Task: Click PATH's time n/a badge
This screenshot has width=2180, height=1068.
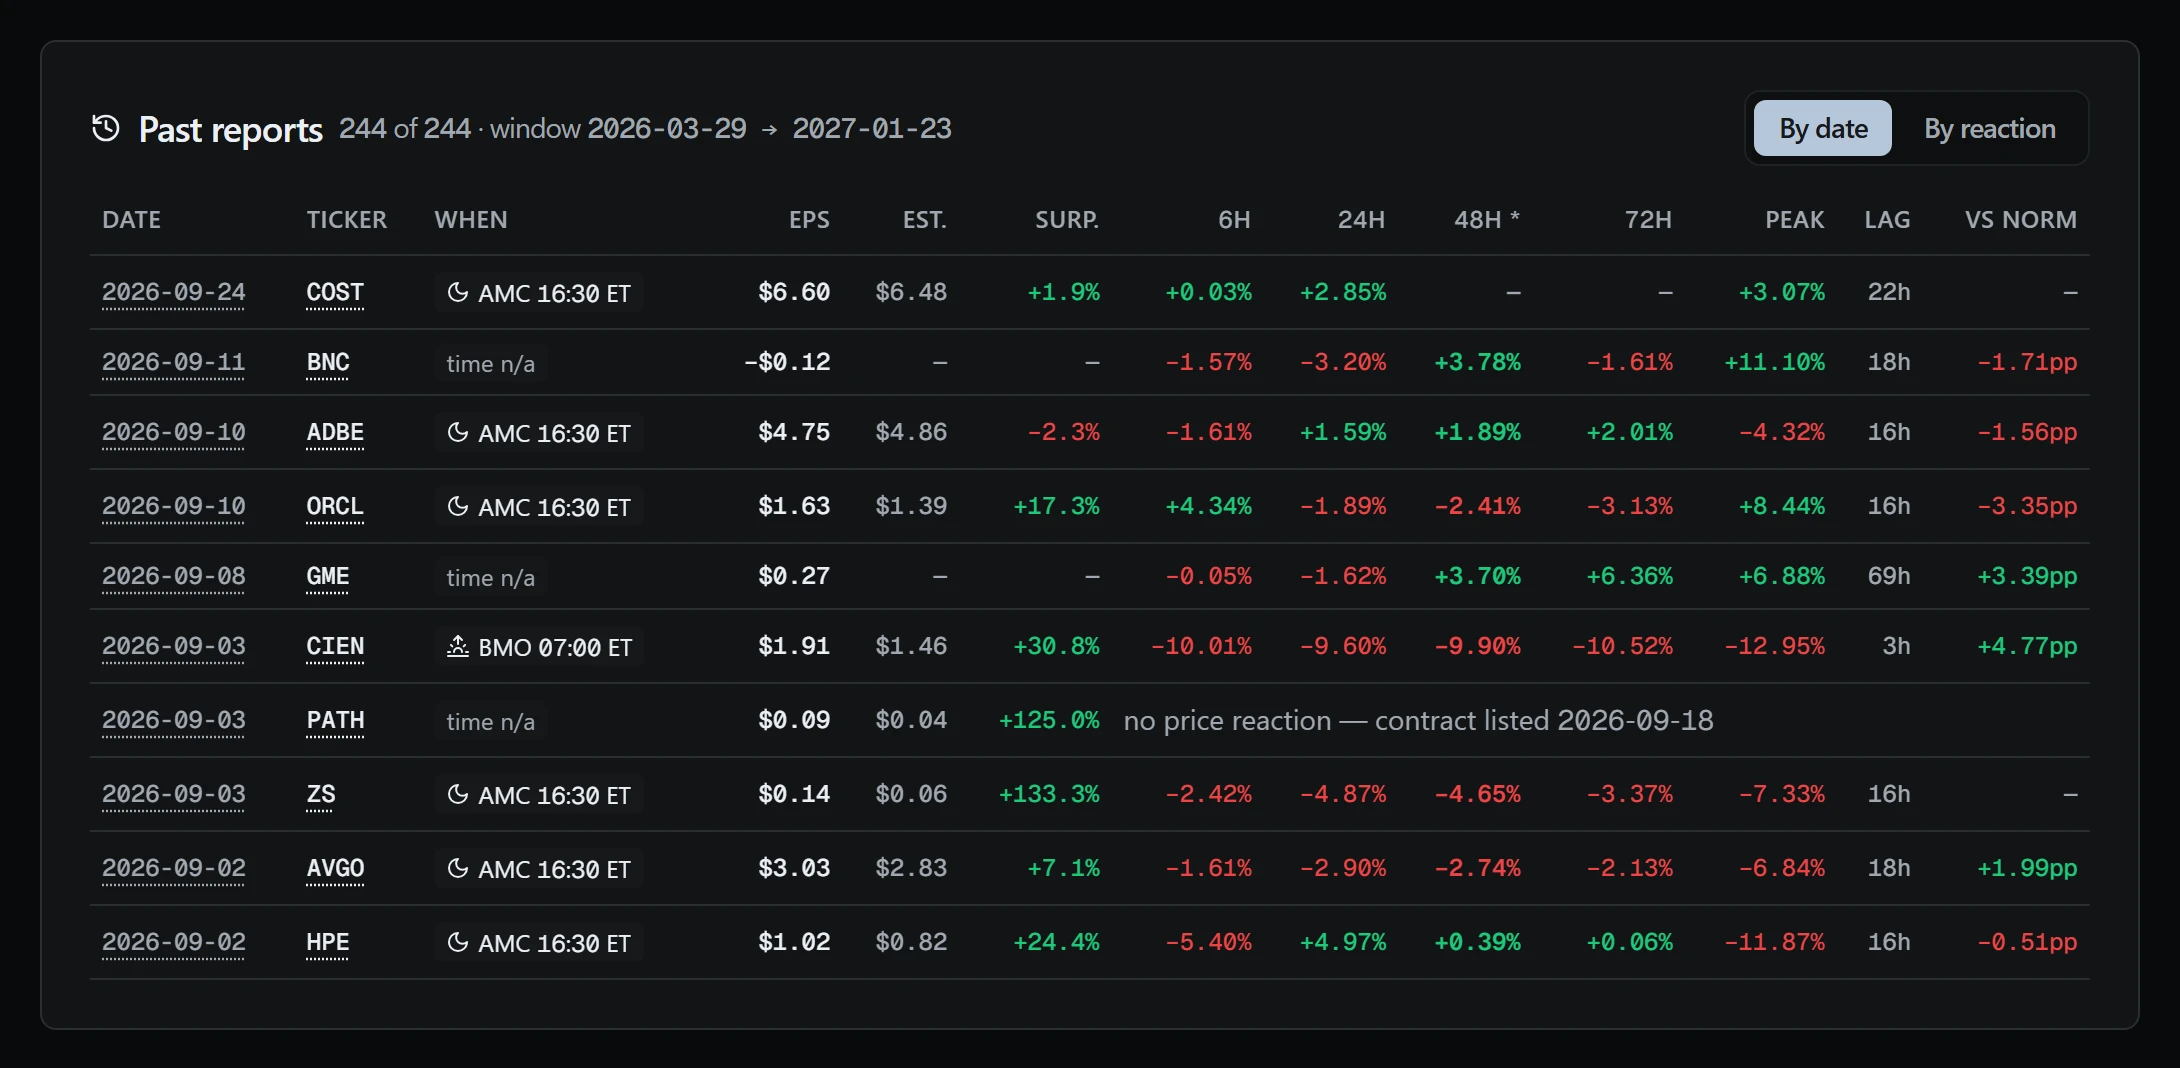Action: (490, 721)
